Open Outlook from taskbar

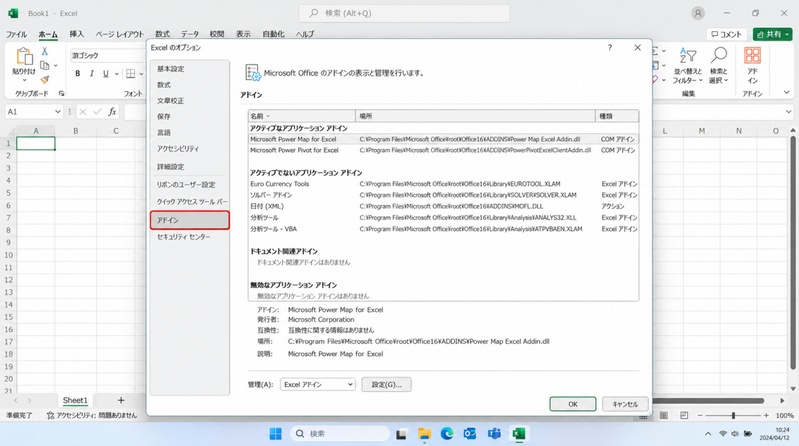[470, 434]
